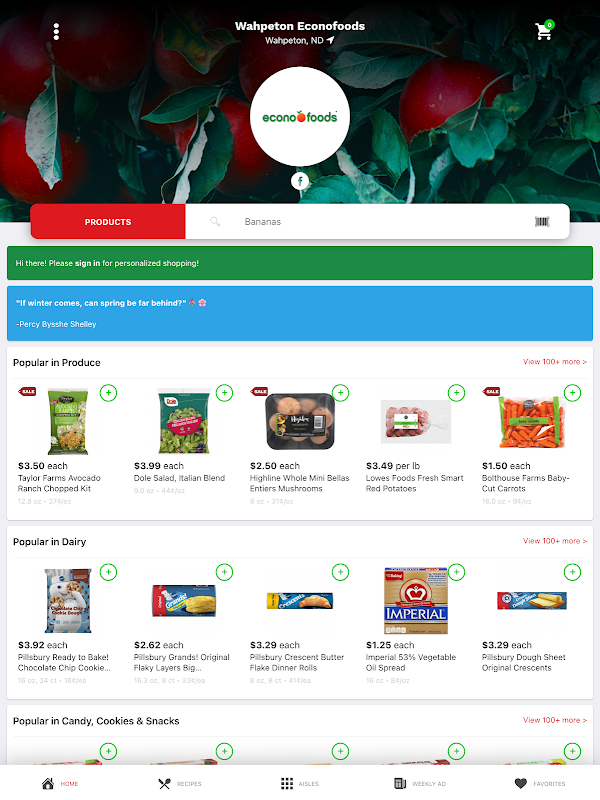Screen dimensions: 600x800
Task: Add Taylor Farms Avocado Ranch Kit to cart
Action: tap(108, 393)
